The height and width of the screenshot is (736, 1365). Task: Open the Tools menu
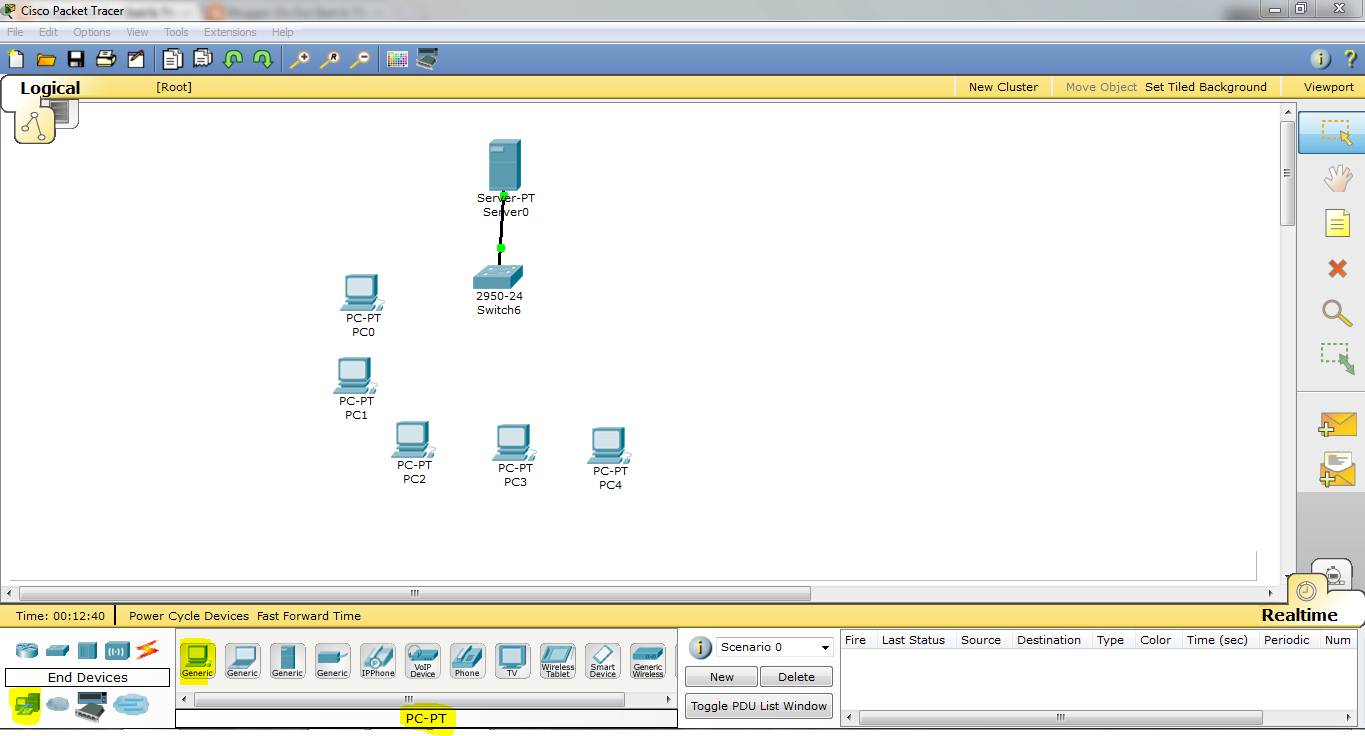pos(176,32)
